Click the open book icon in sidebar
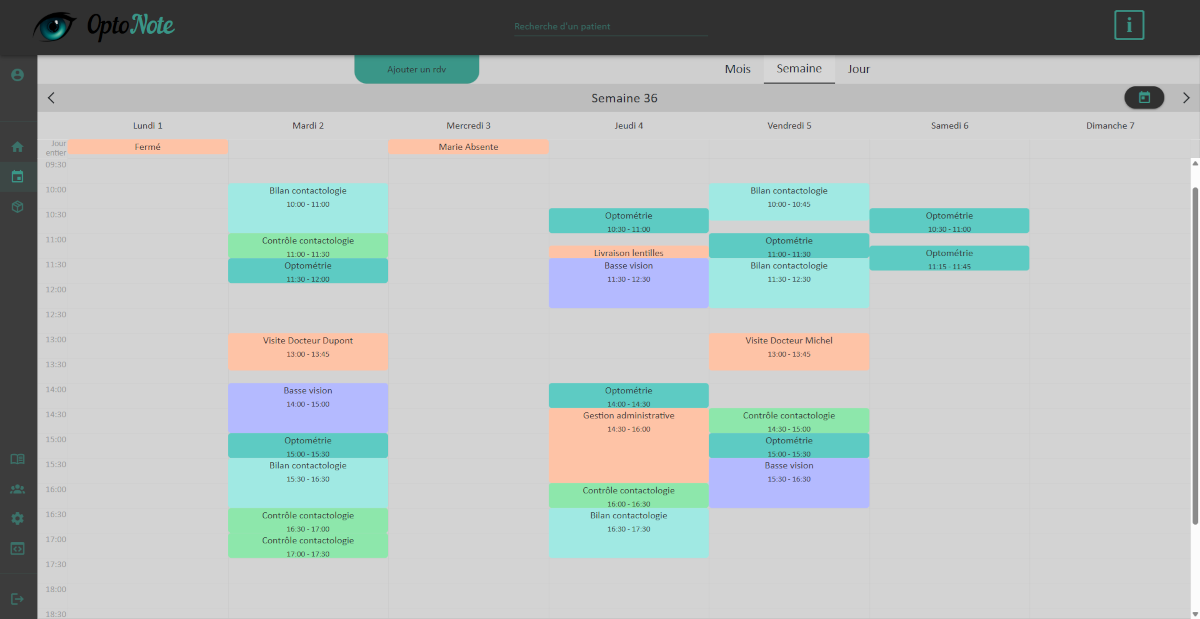 (17, 459)
